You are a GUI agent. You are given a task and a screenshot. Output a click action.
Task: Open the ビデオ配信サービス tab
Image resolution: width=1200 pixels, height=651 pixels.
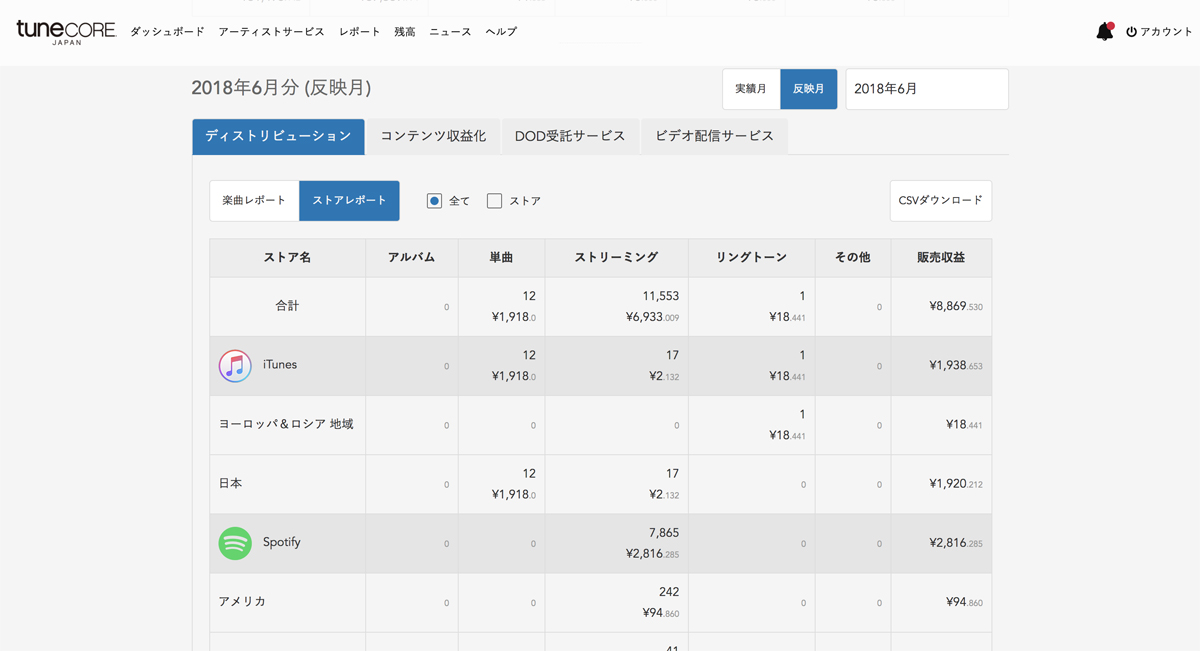point(714,136)
